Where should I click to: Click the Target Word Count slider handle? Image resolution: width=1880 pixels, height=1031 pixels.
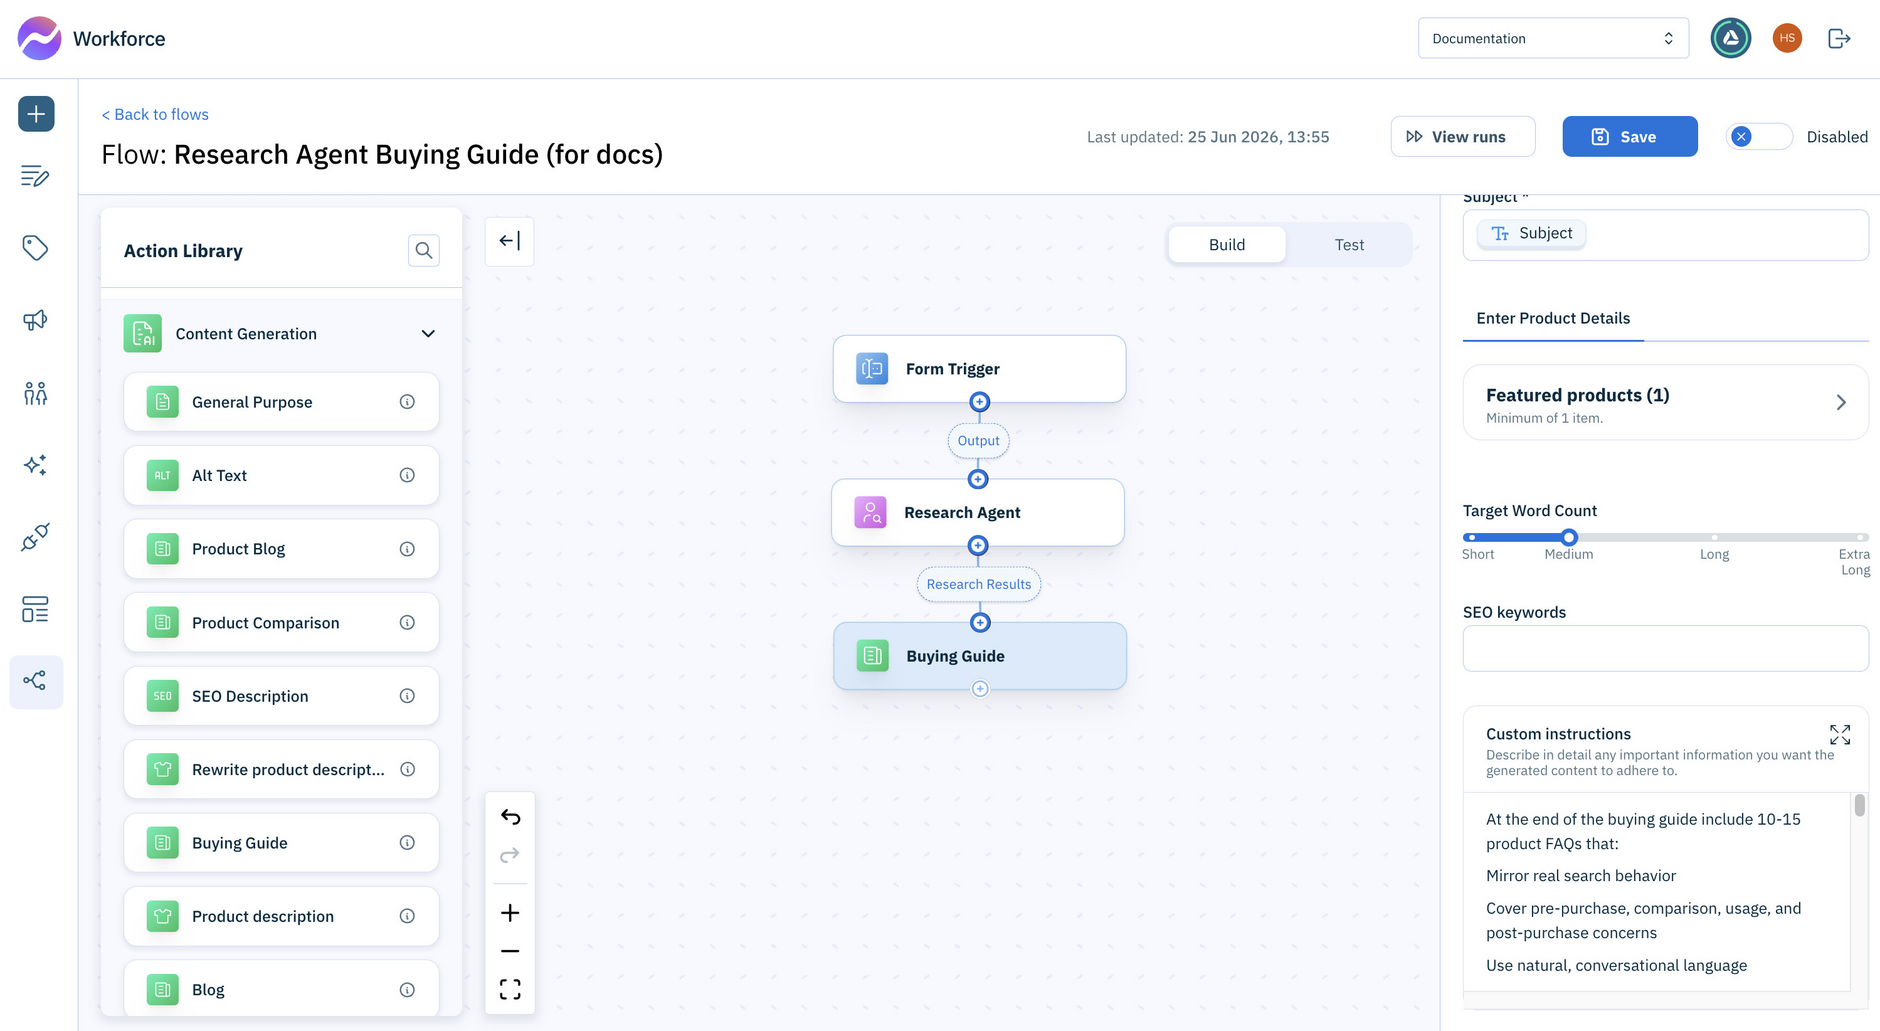tap(1569, 537)
